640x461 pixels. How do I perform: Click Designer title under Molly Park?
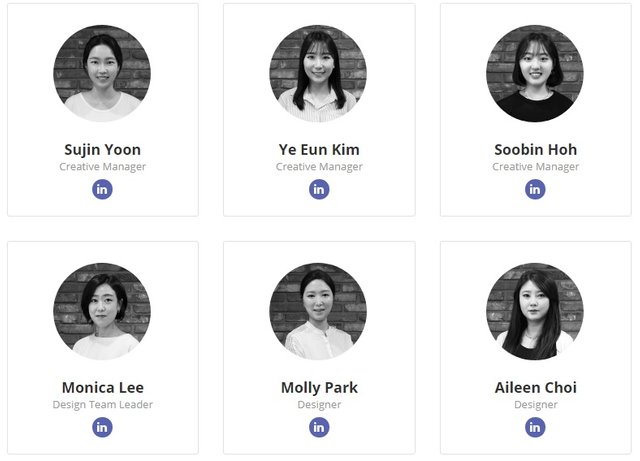point(319,405)
